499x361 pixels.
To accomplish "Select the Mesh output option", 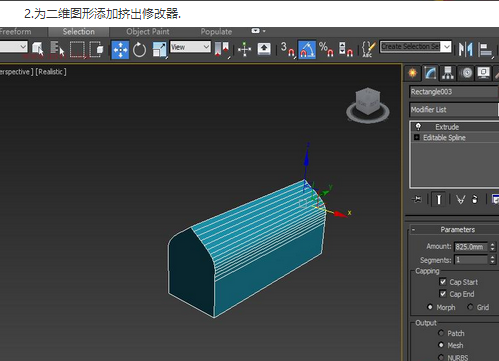I will click(x=441, y=345).
